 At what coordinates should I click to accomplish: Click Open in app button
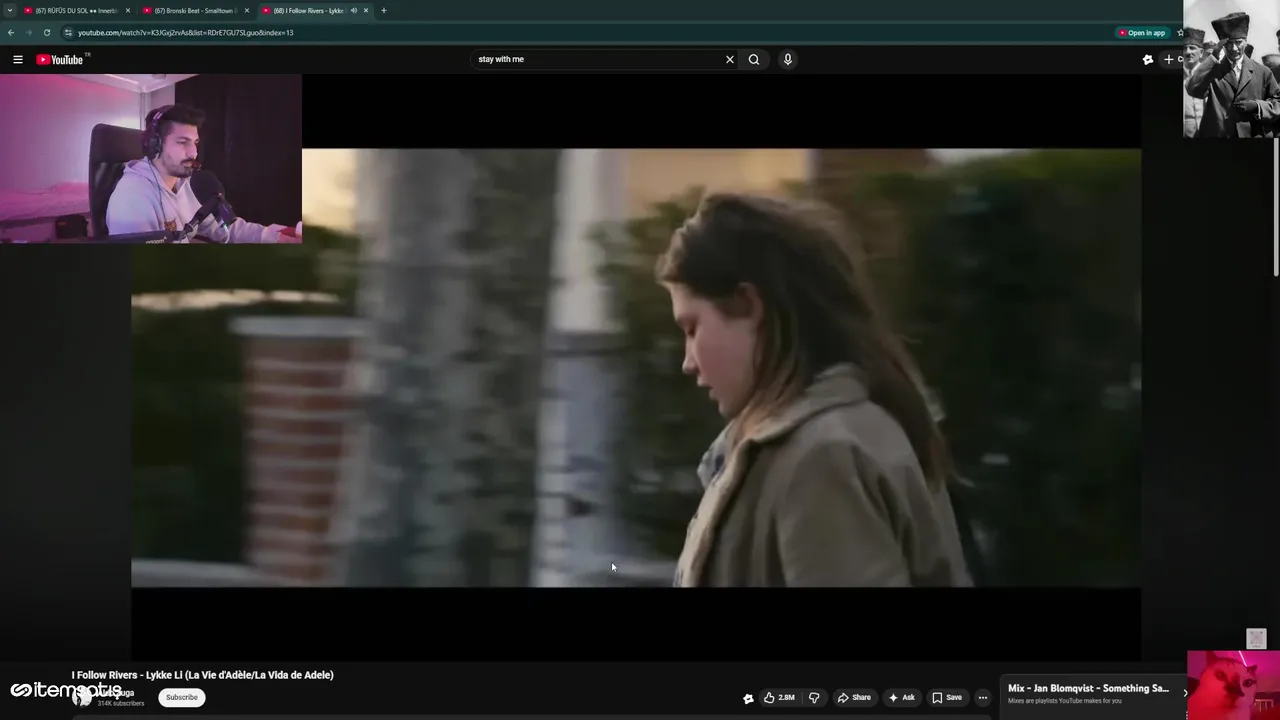[1142, 32]
